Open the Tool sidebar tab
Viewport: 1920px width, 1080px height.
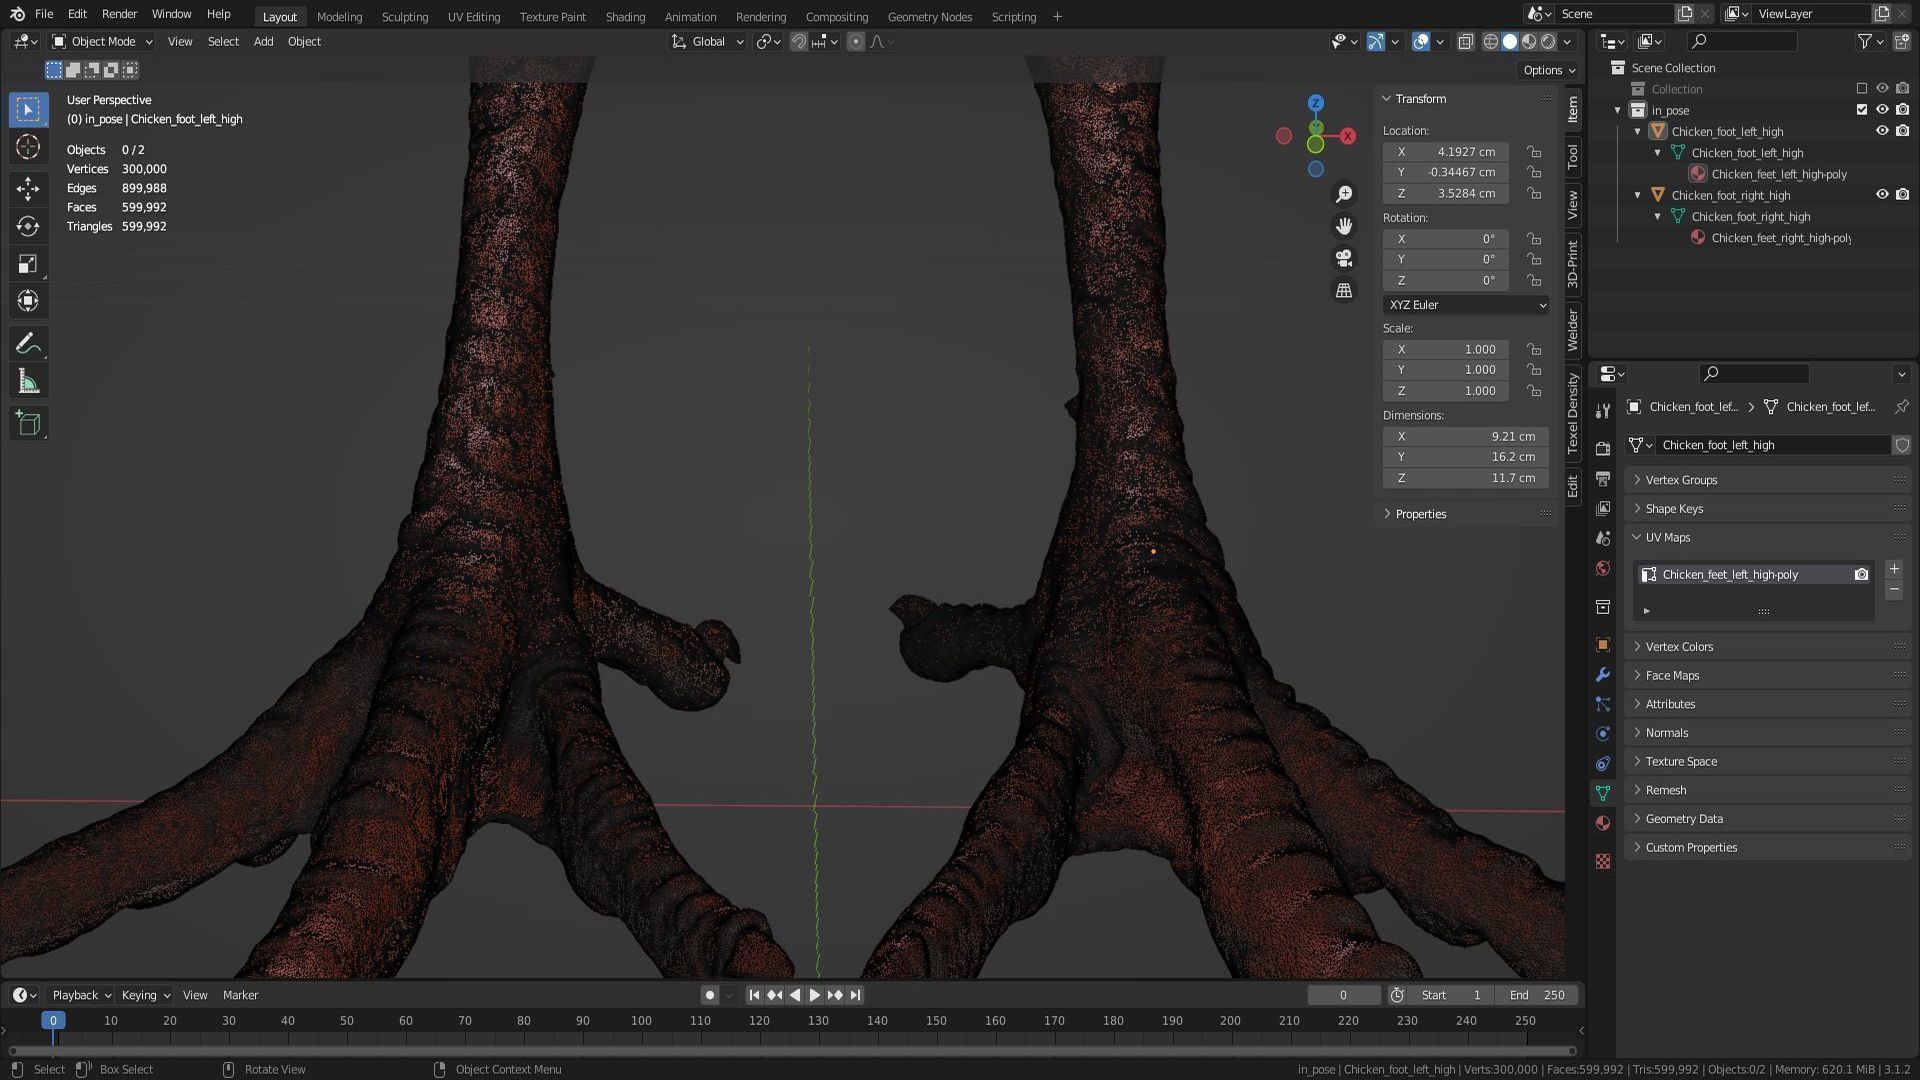coord(1573,156)
